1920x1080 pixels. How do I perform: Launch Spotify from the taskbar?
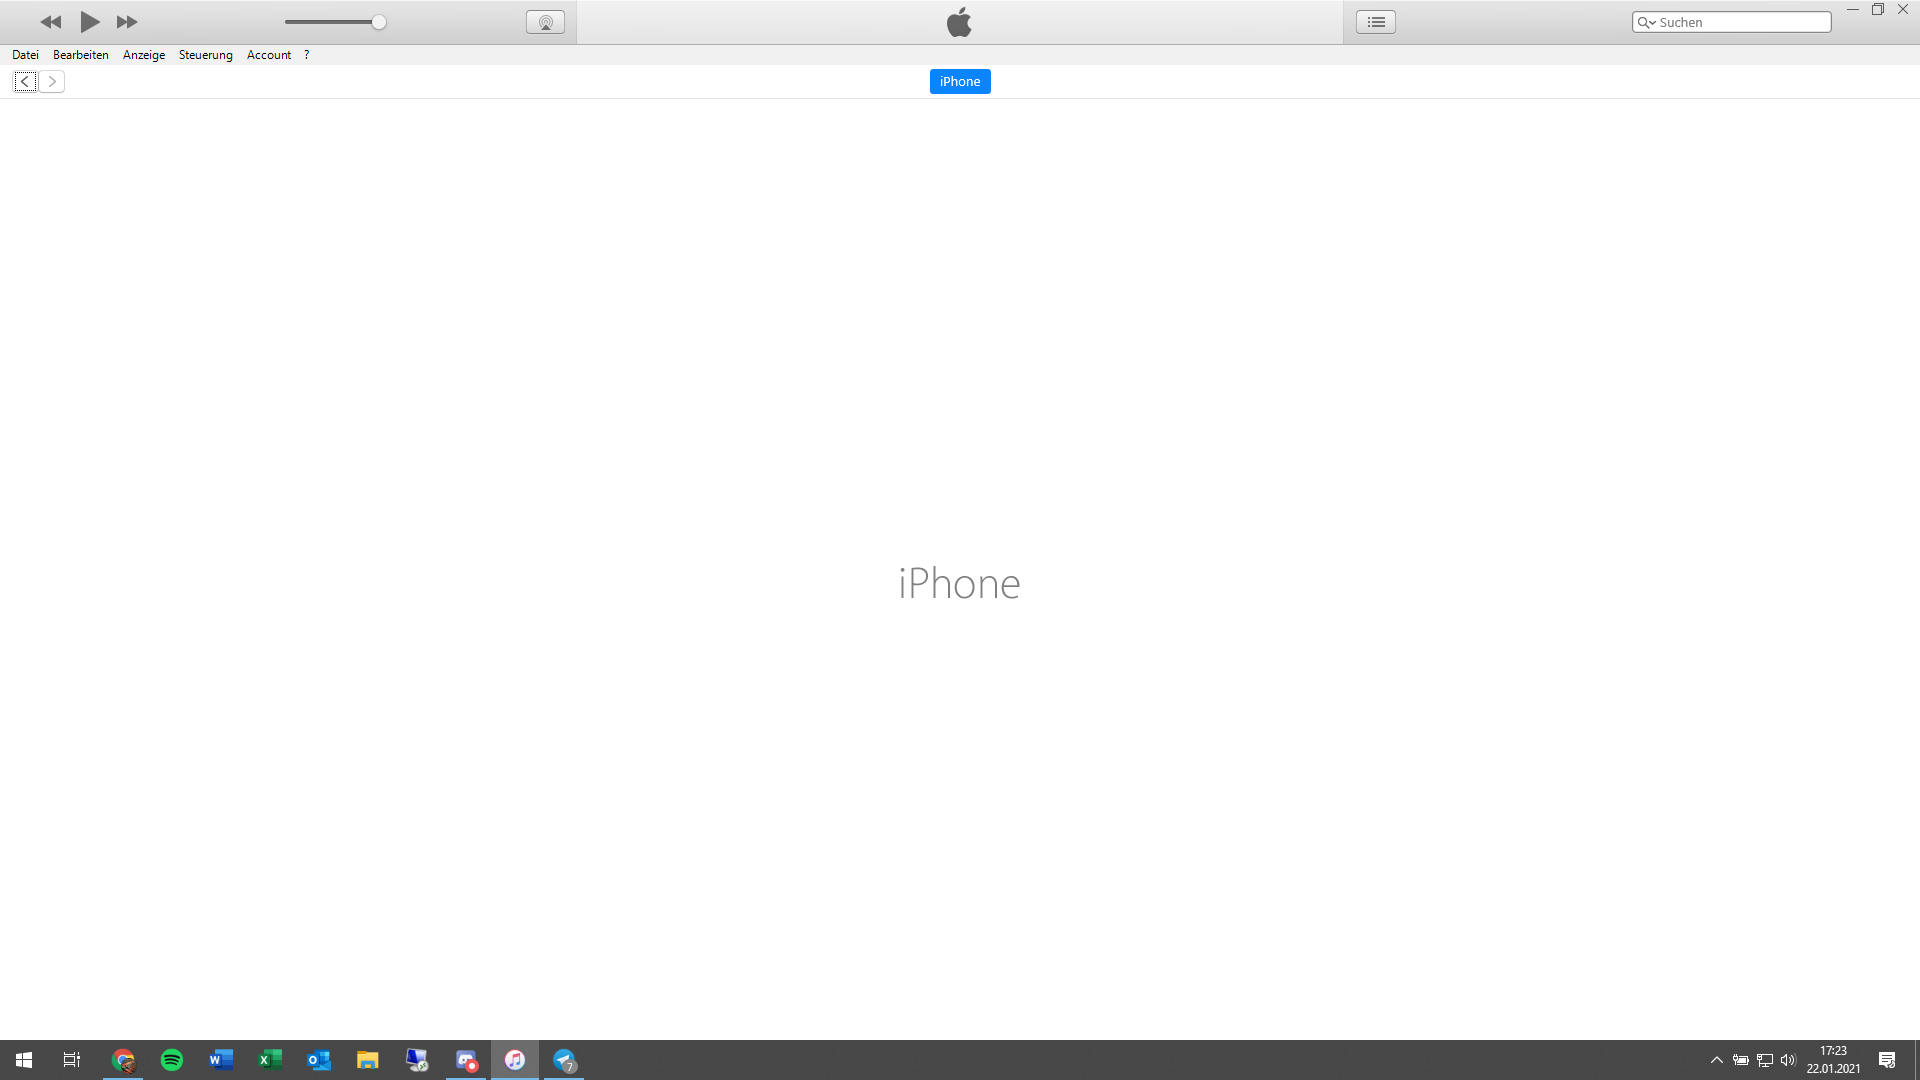[172, 1060]
